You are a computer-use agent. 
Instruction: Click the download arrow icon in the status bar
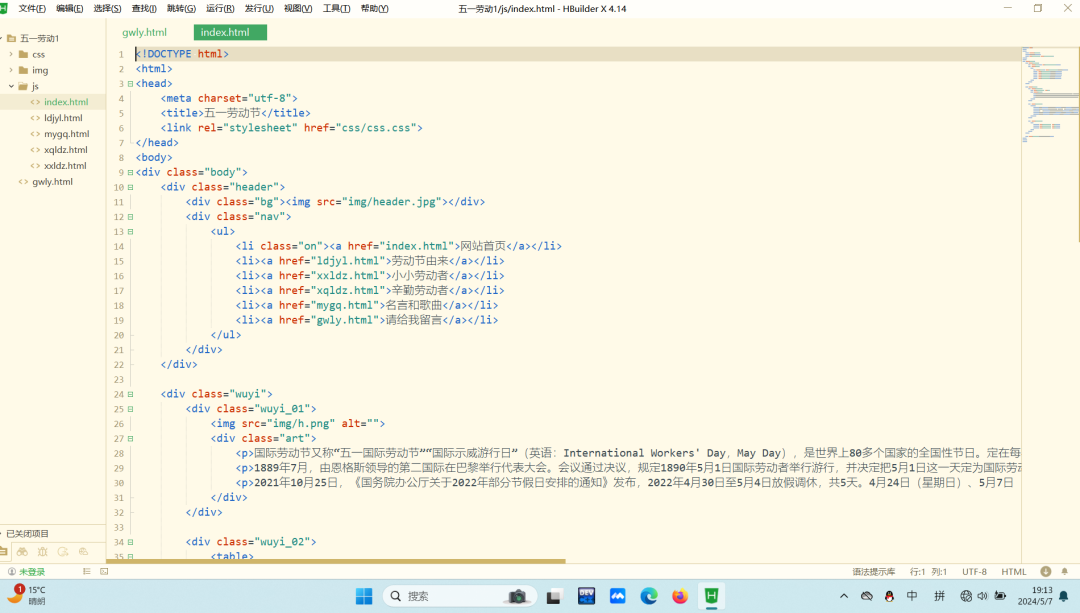pos(1046,572)
